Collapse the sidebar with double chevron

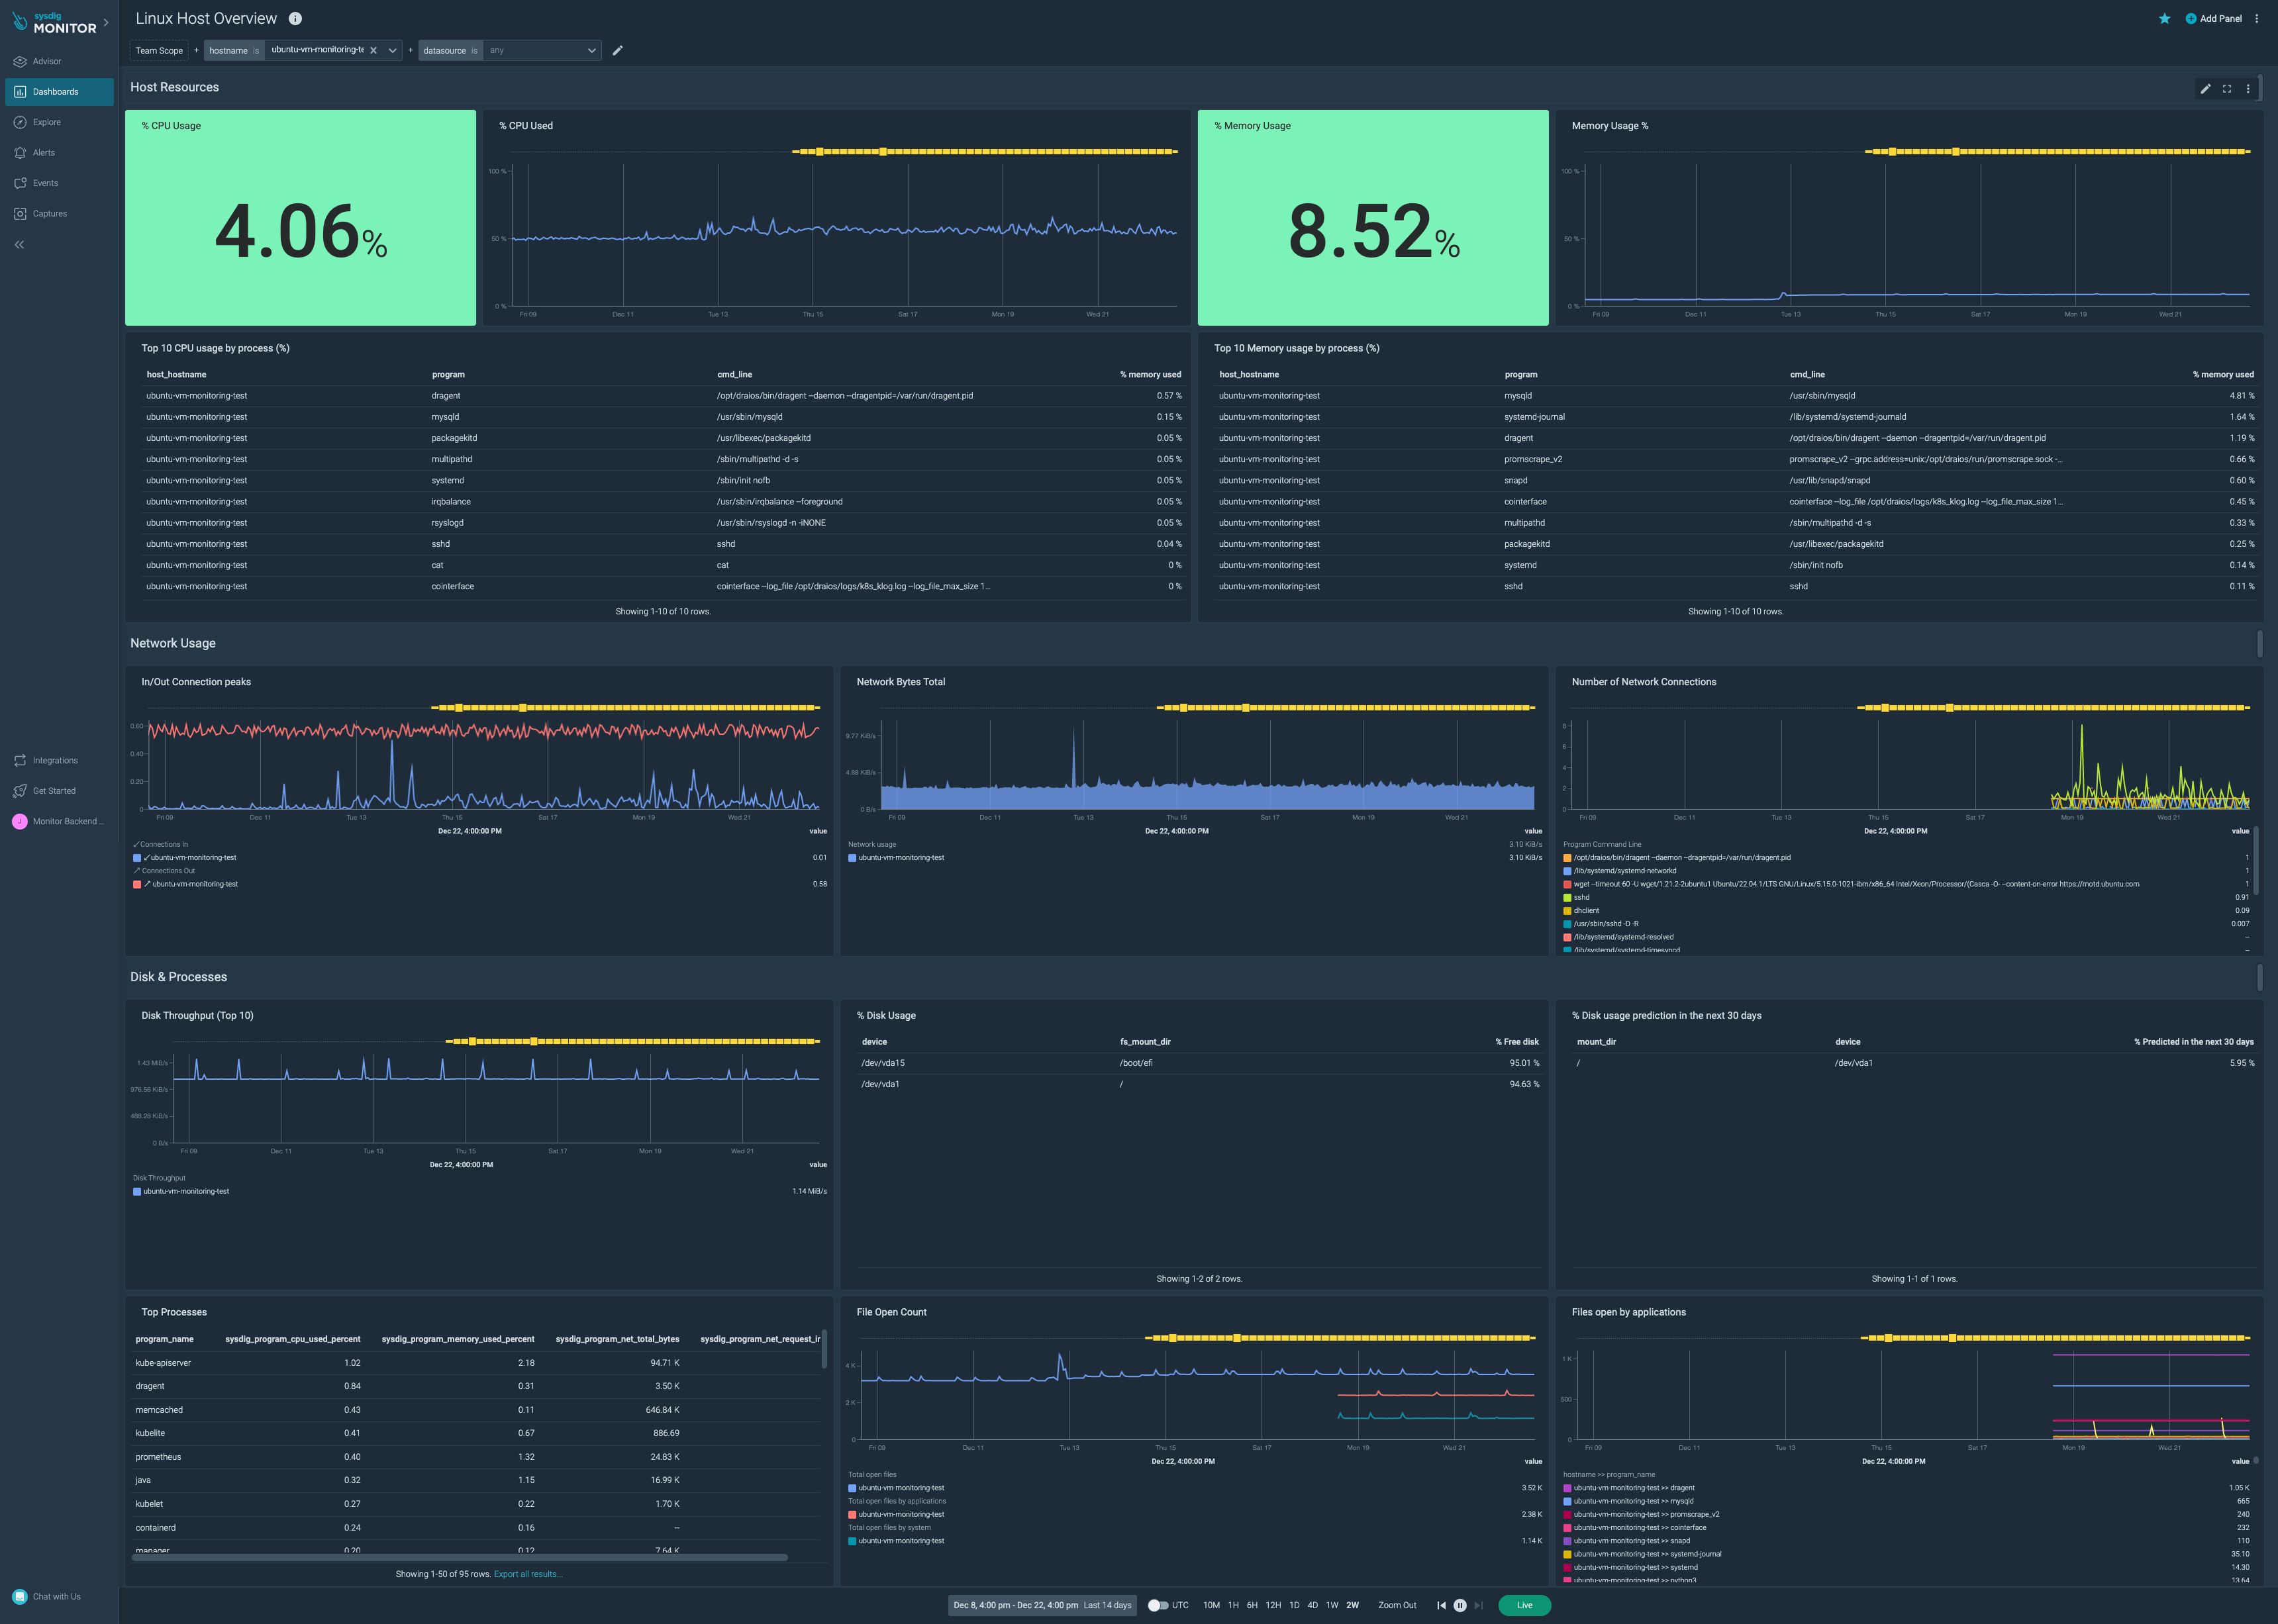point(19,245)
